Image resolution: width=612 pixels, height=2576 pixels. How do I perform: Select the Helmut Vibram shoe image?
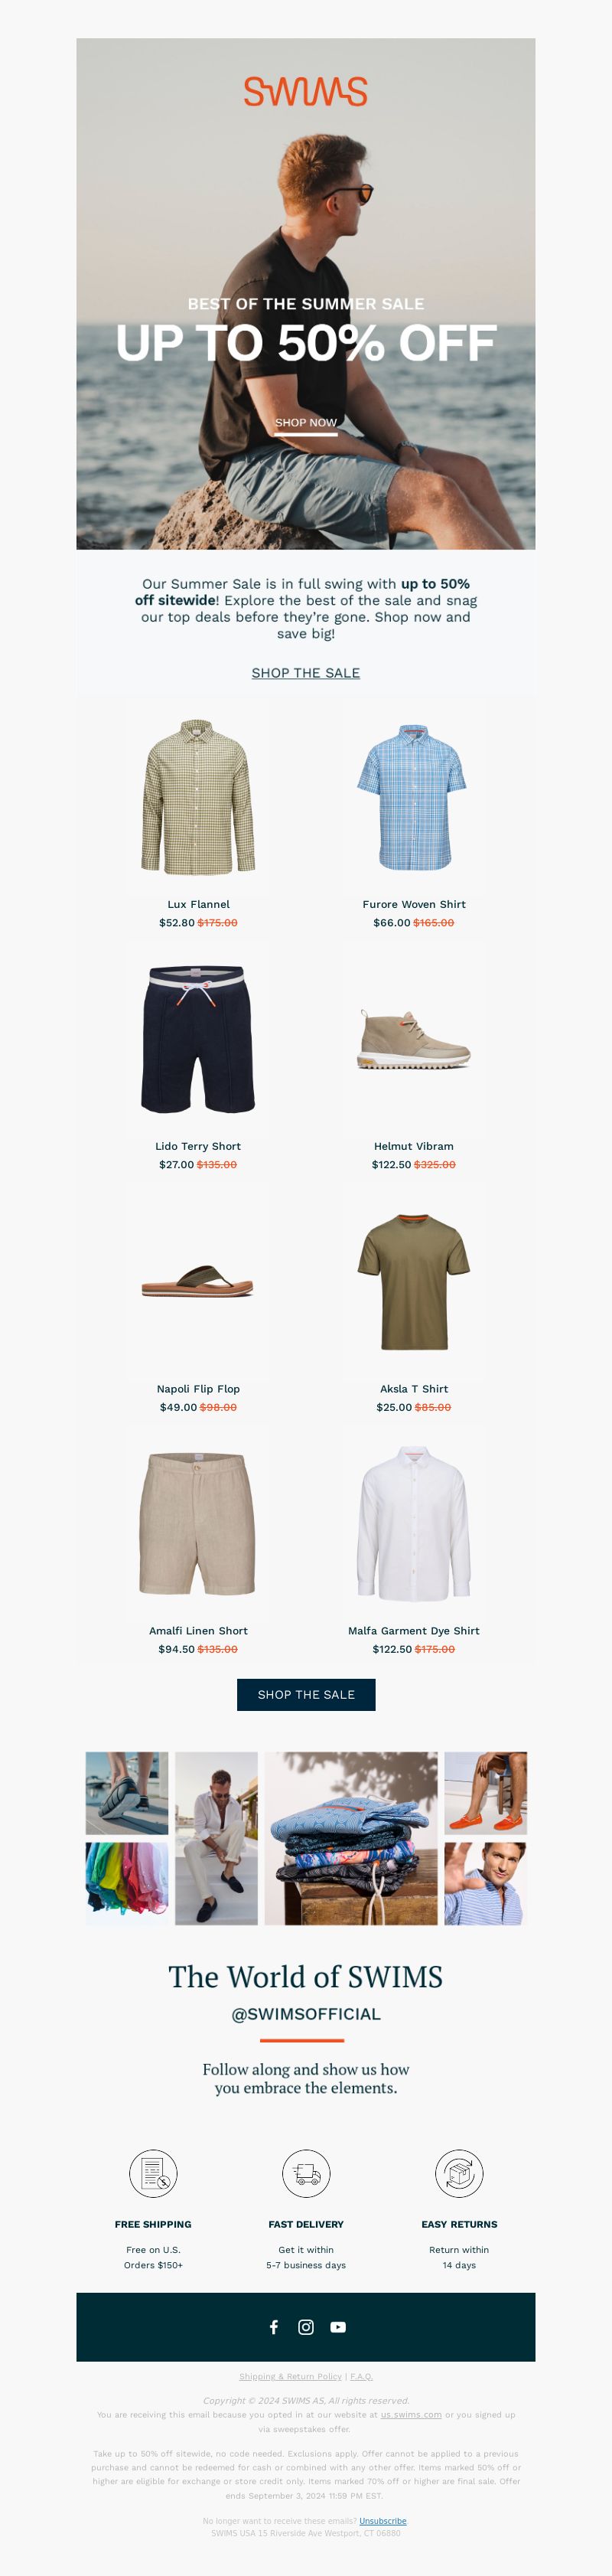pyautogui.click(x=414, y=1038)
